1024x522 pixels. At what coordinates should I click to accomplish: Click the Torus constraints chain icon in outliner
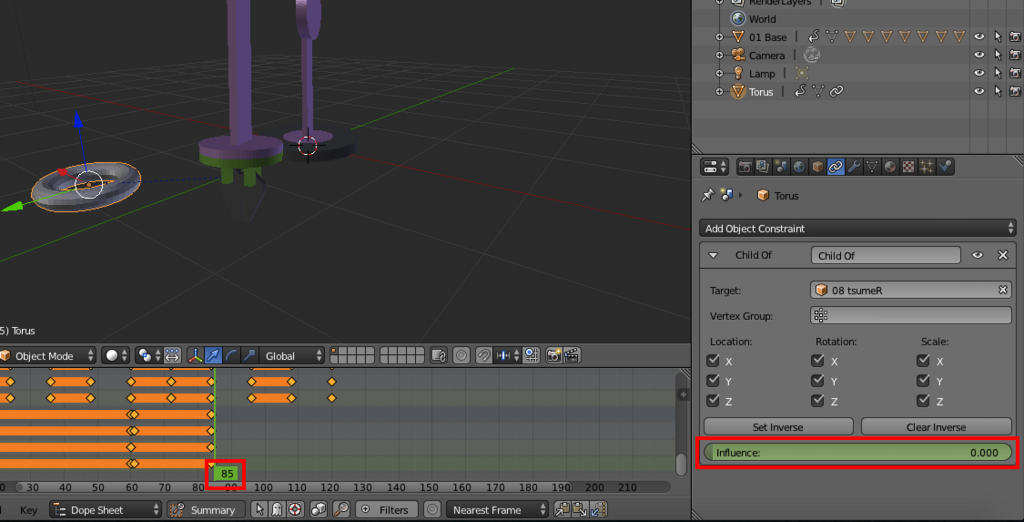(x=836, y=91)
